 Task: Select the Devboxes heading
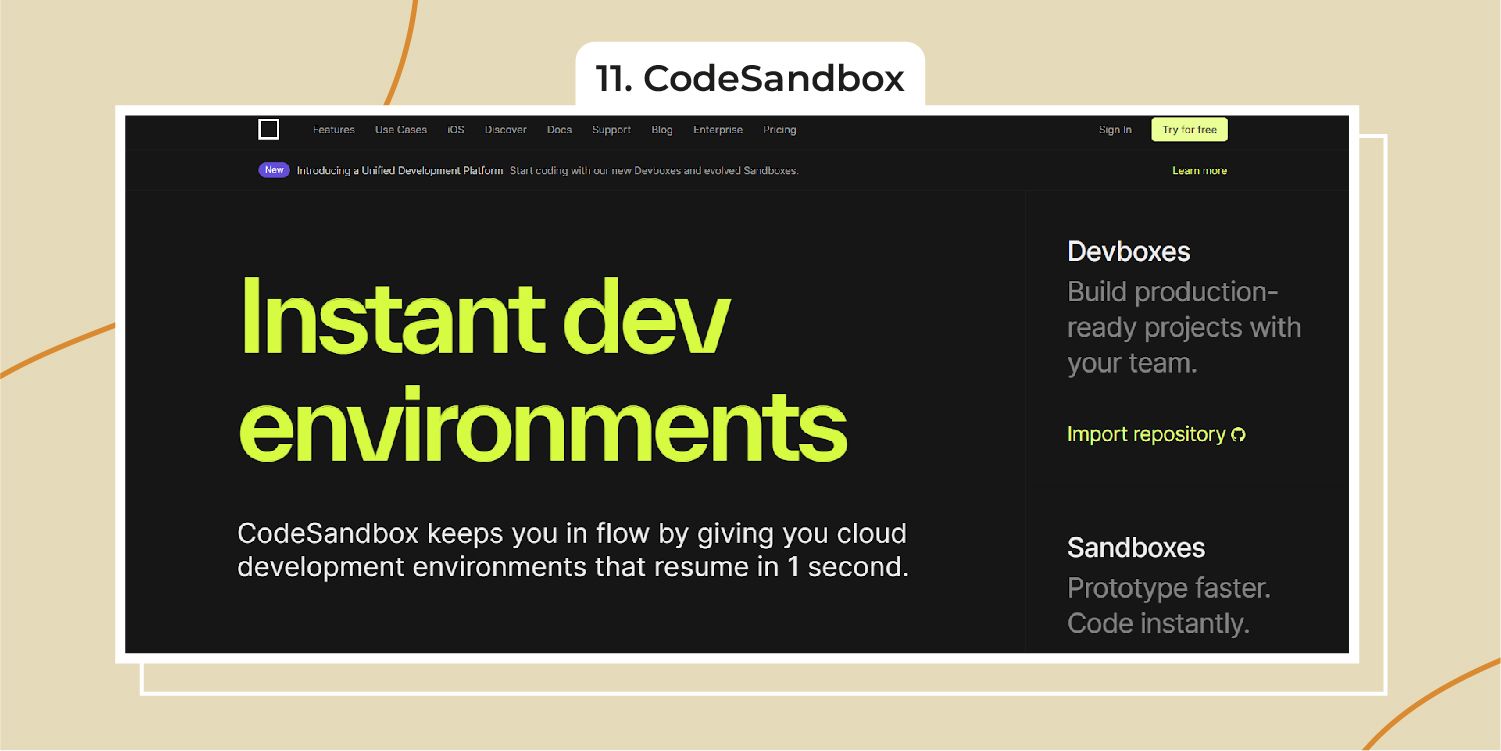(x=1129, y=251)
